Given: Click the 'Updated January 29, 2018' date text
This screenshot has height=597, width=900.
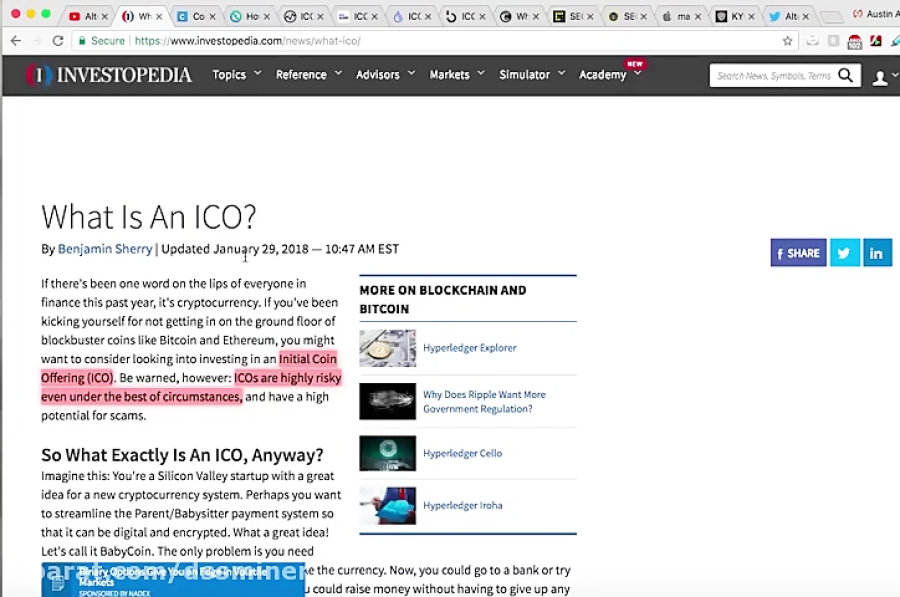Looking at the screenshot, I should [x=235, y=249].
